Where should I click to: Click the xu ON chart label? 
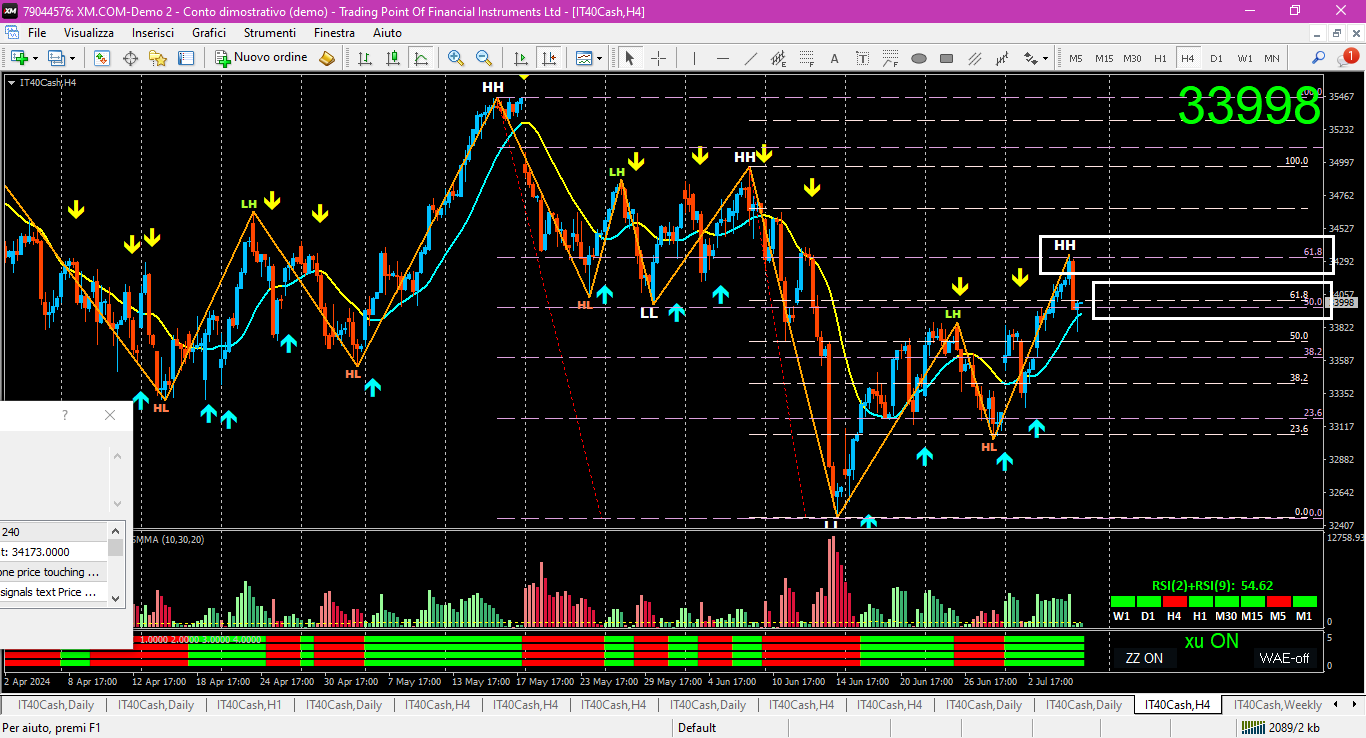tap(1211, 641)
